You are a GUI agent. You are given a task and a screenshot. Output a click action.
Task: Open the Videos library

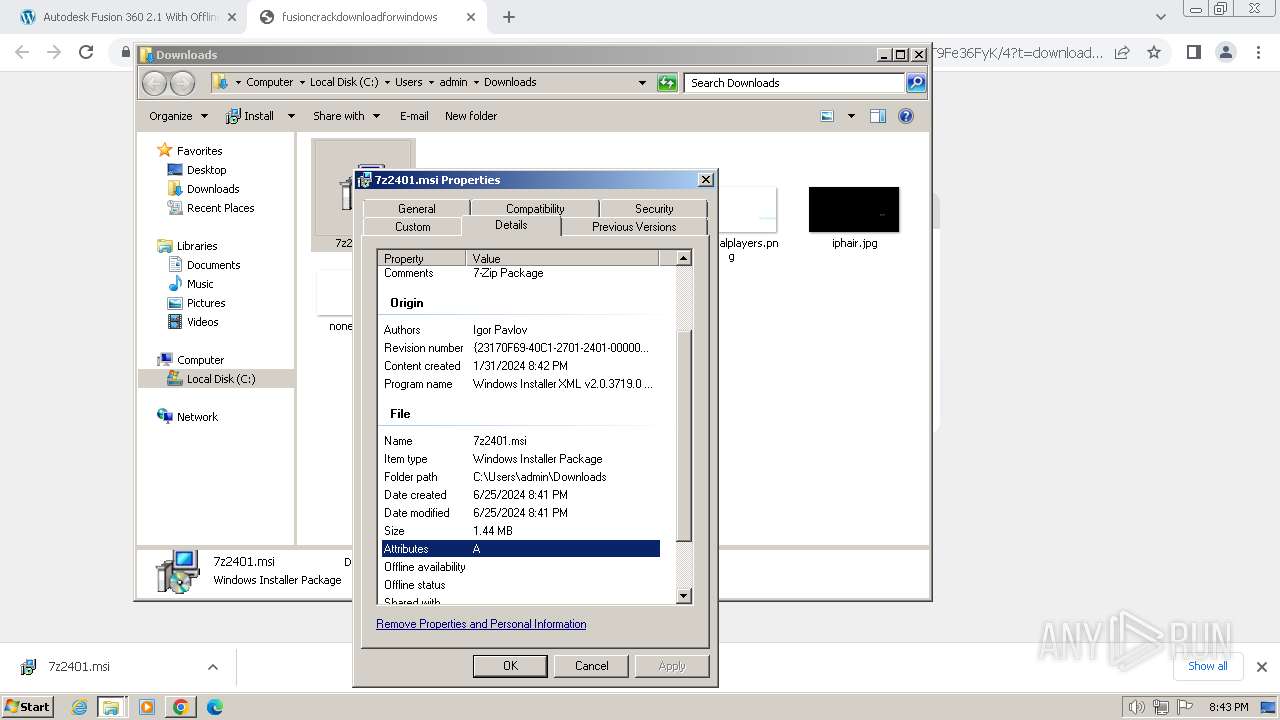pos(202,322)
